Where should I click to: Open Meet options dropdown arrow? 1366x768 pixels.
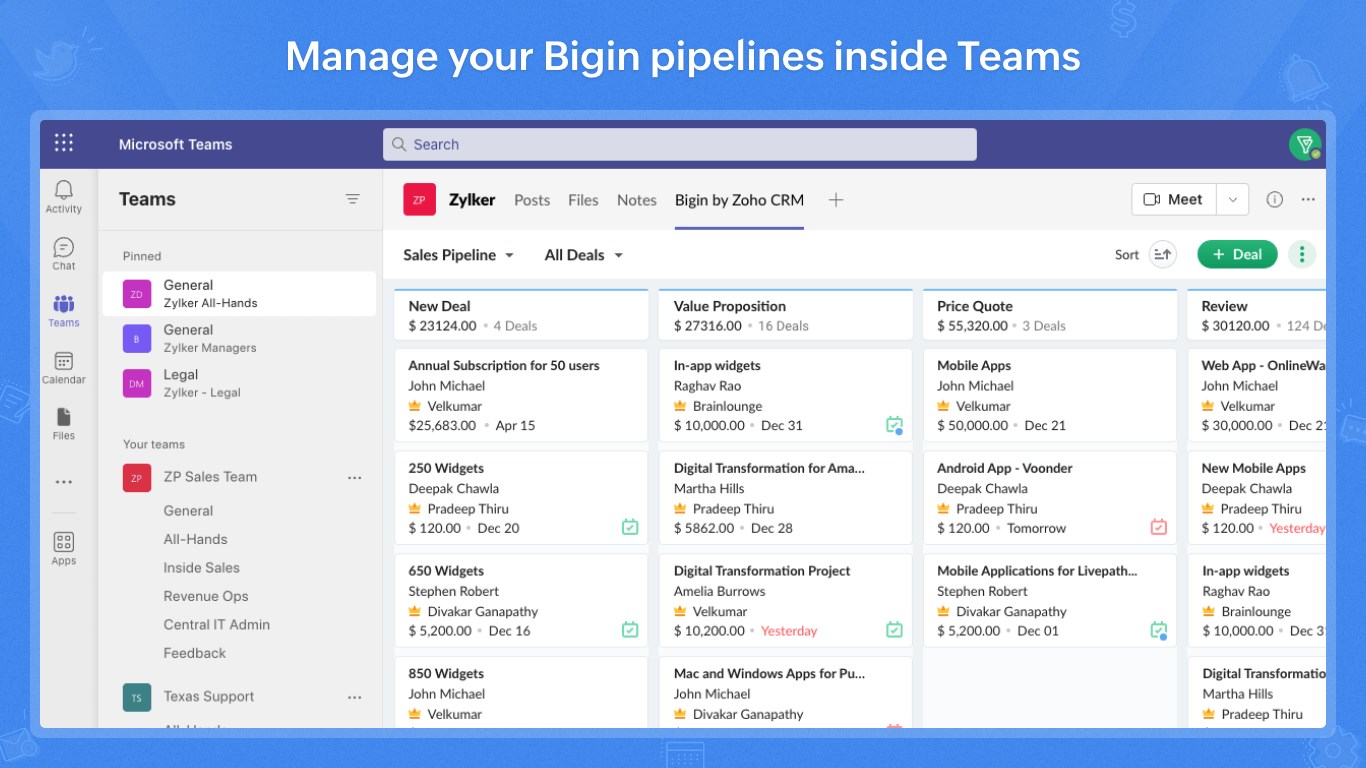click(1233, 199)
